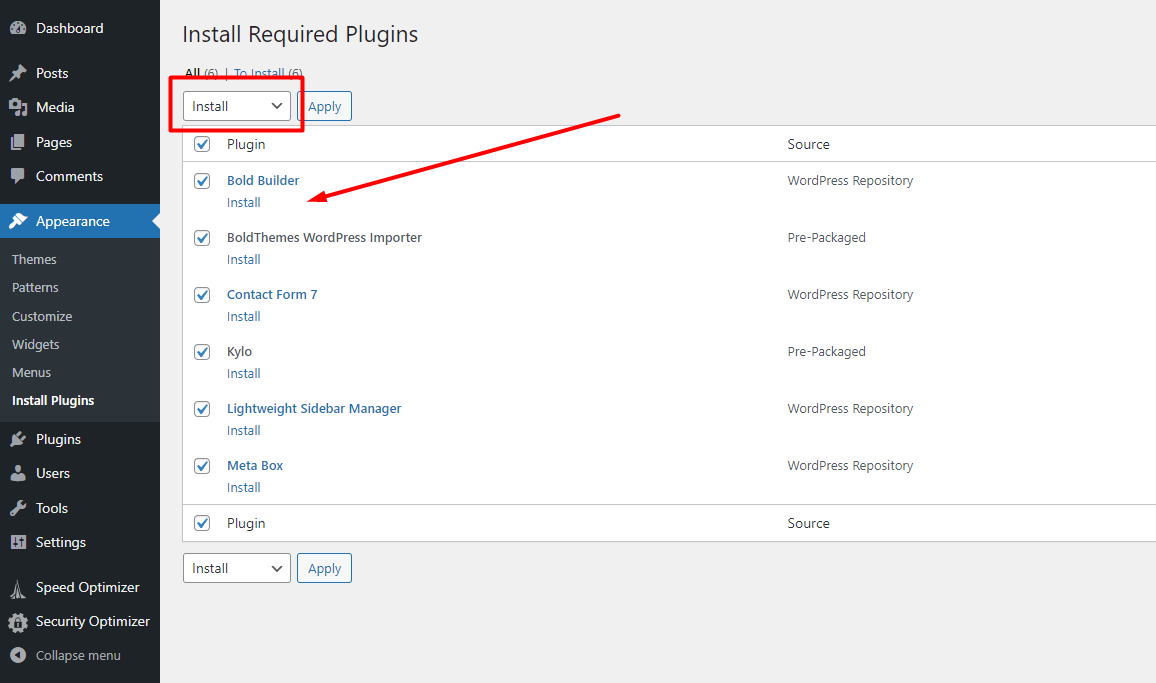This screenshot has width=1156, height=683.
Task: Click Install under Contact Form 7
Action: pos(244,316)
